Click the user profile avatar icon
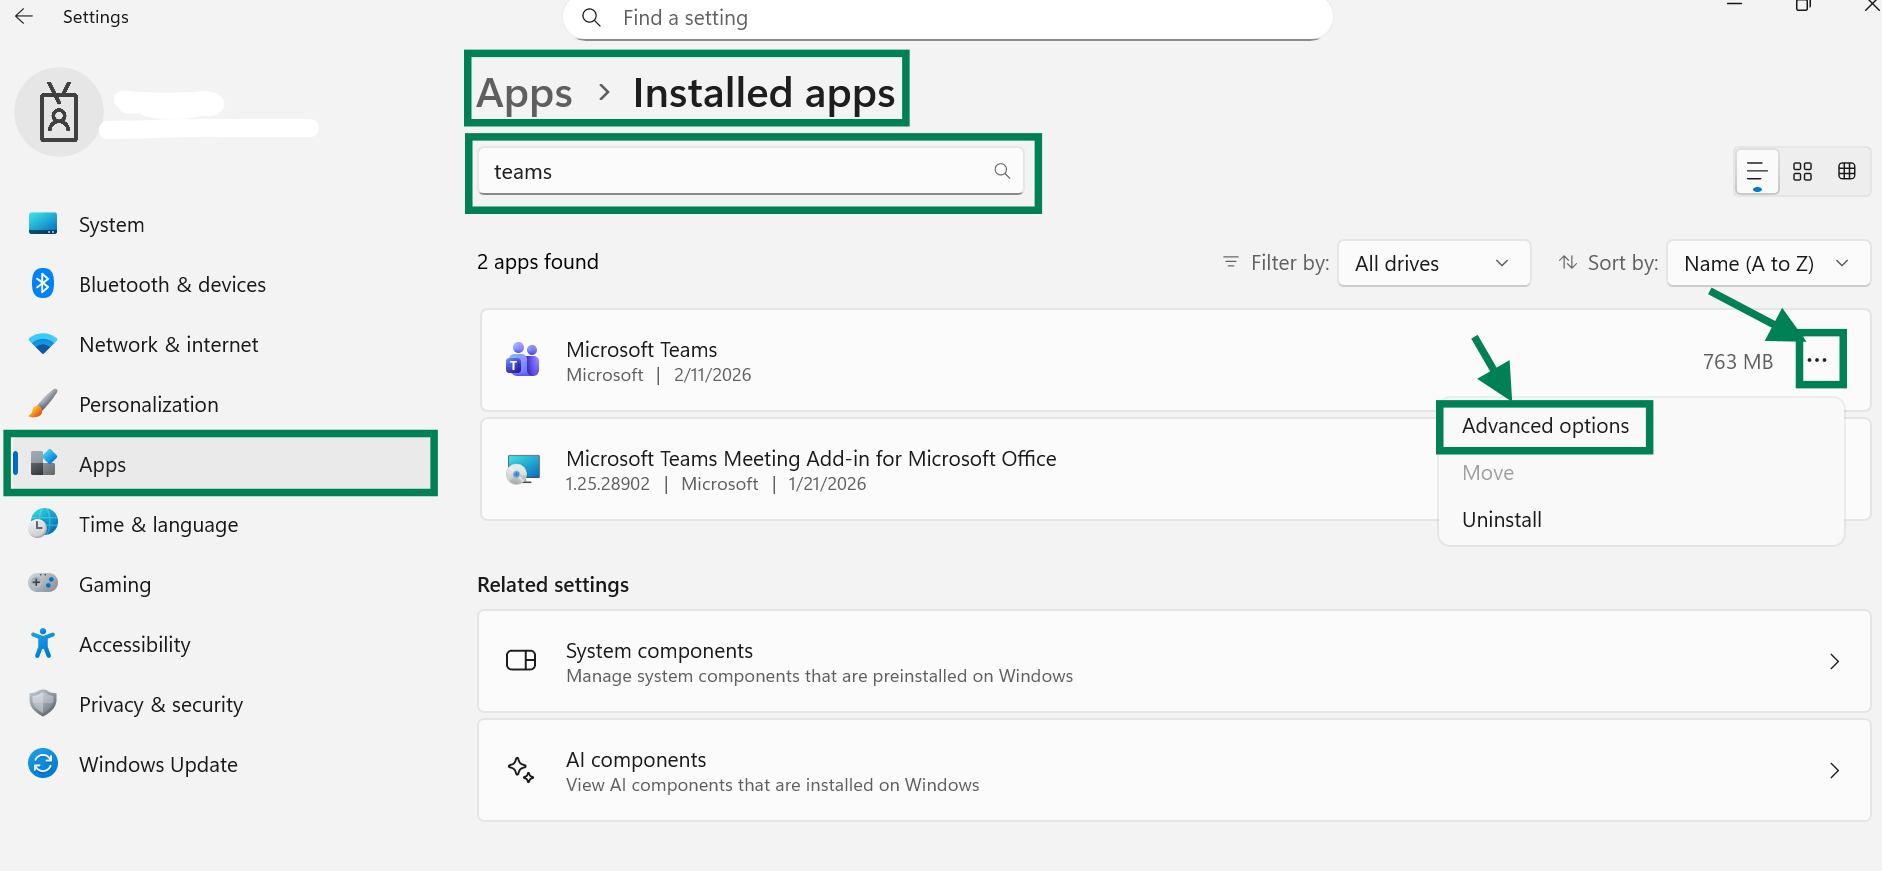The width and height of the screenshot is (1882, 871). click(x=59, y=112)
